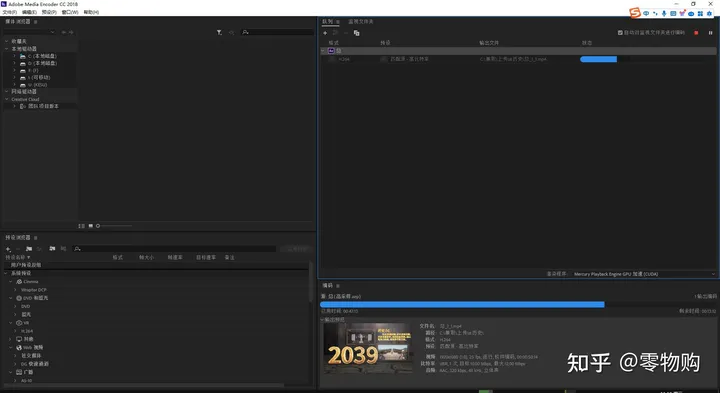
Task: Sort by 目标速率 column header
Action: [206, 258]
